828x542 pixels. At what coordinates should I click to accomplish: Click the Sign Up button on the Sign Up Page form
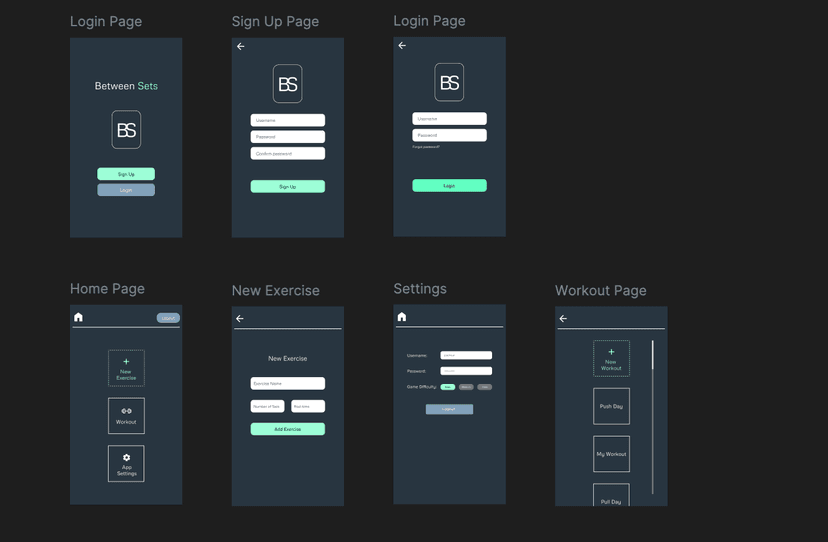tap(288, 186)
